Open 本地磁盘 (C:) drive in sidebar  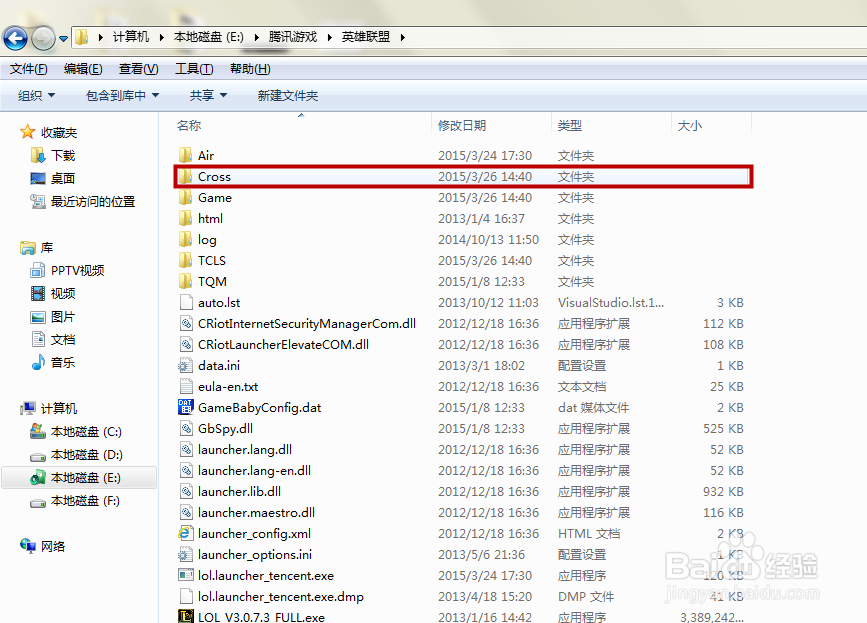(x=76, y=432)
